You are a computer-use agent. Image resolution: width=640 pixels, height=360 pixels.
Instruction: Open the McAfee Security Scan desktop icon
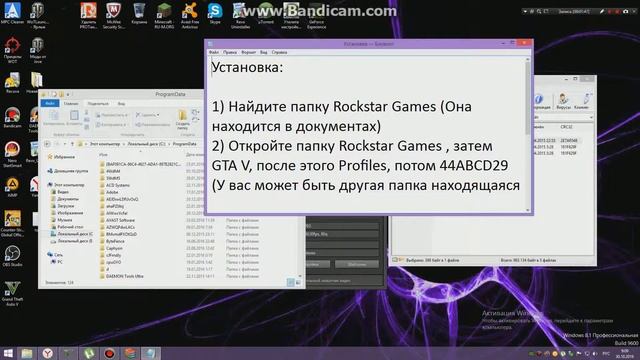[113, 16]
